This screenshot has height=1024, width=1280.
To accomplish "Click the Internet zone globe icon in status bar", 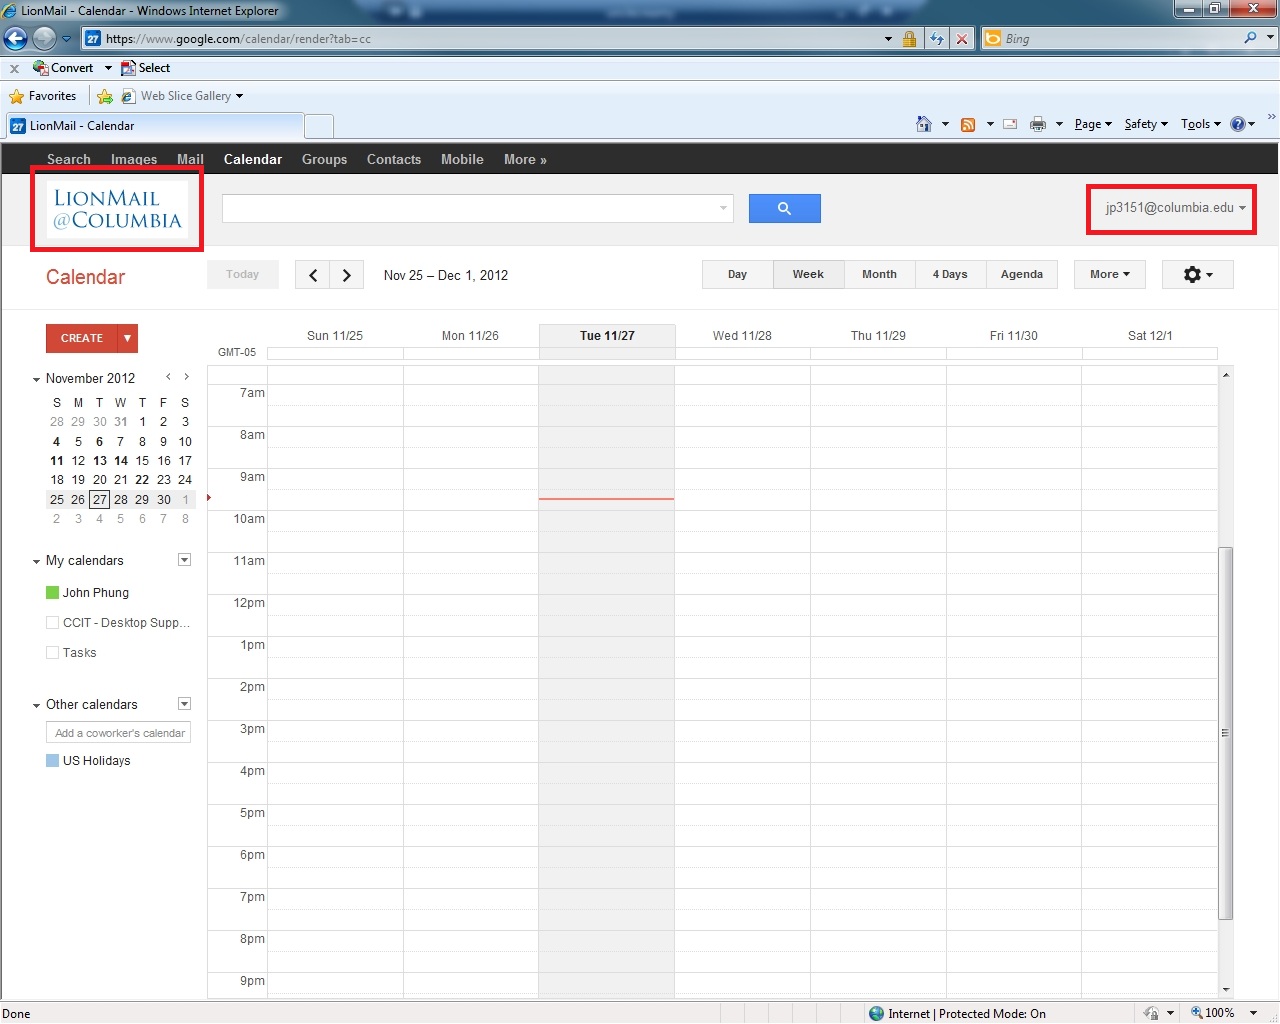I will tap(877, 1013).
